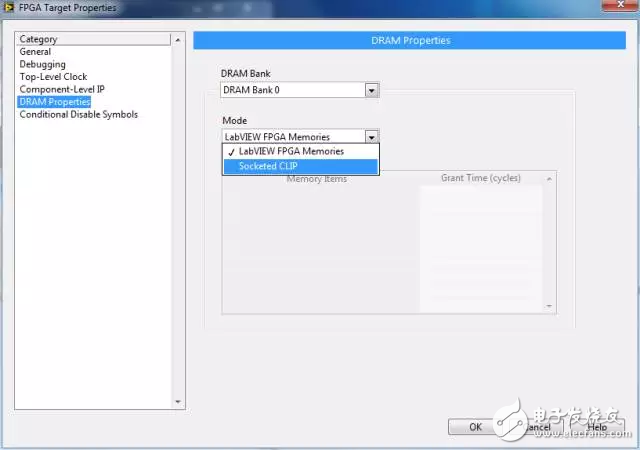Image resolution: width=640 pixels, height=450 pixels.
Task: Click the memory table scroll-down arrow
Action: point(549,306)
